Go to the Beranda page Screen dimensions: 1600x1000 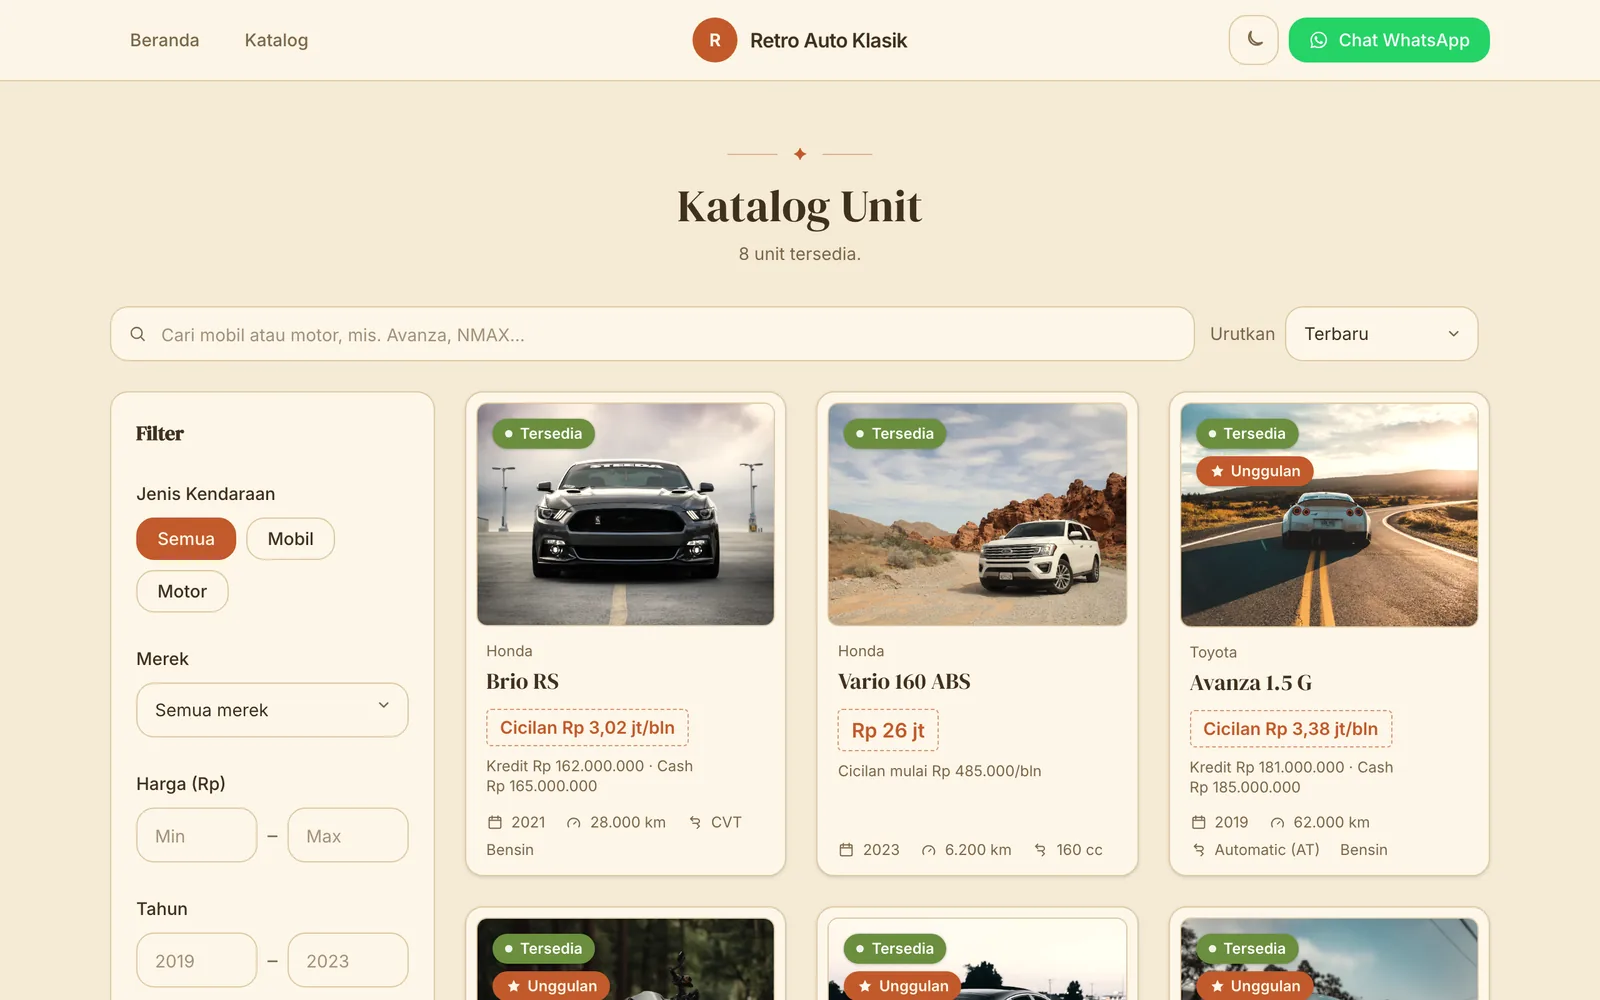tap(165, 40)
